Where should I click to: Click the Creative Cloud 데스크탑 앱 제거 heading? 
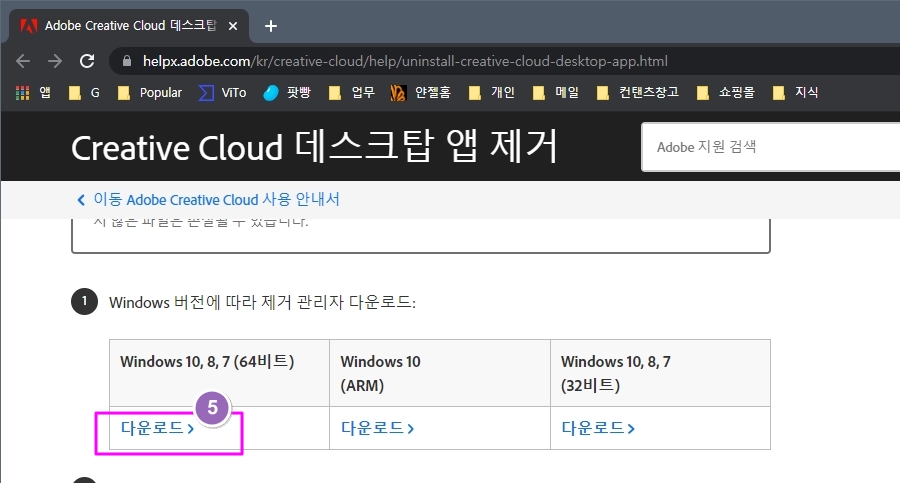[x=314, y=146]
